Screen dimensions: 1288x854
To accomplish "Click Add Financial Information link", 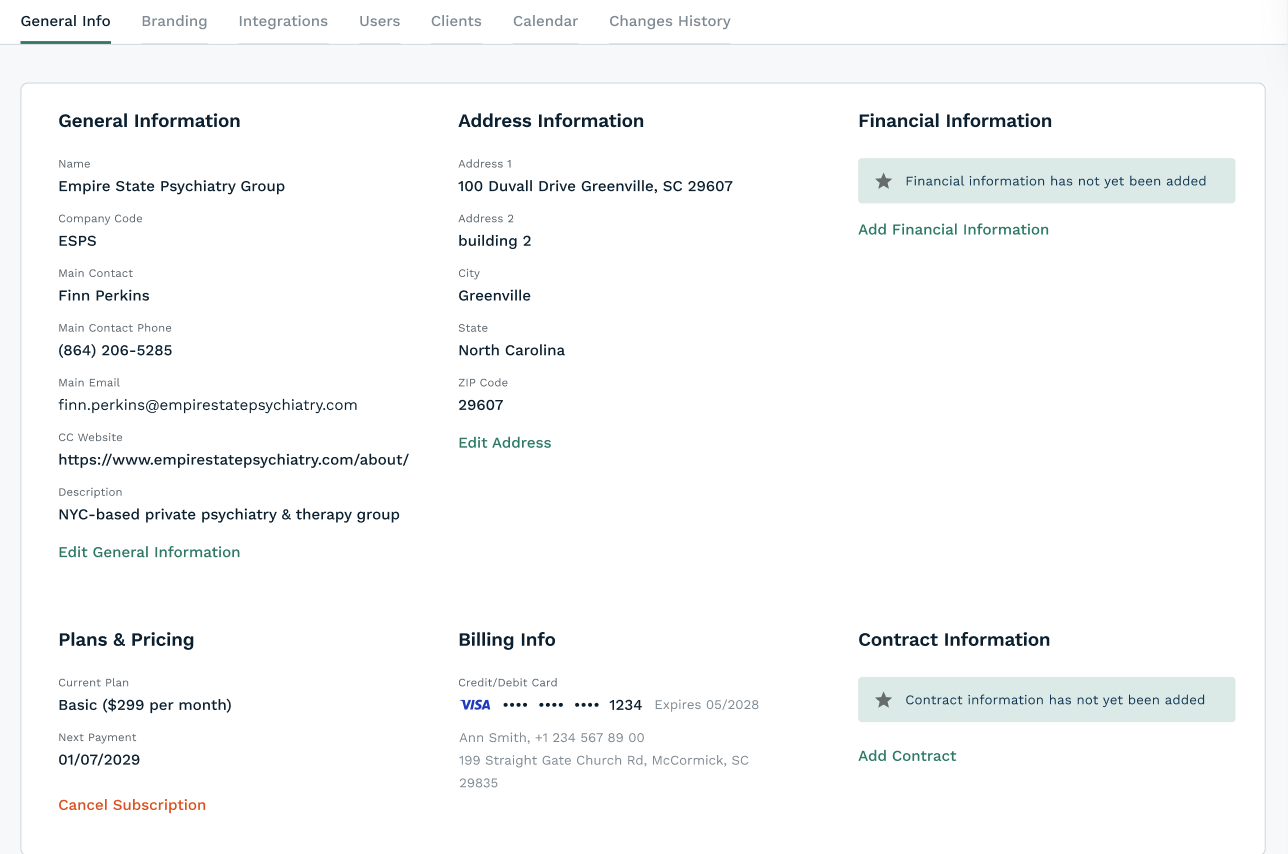I will click(953, 230).
